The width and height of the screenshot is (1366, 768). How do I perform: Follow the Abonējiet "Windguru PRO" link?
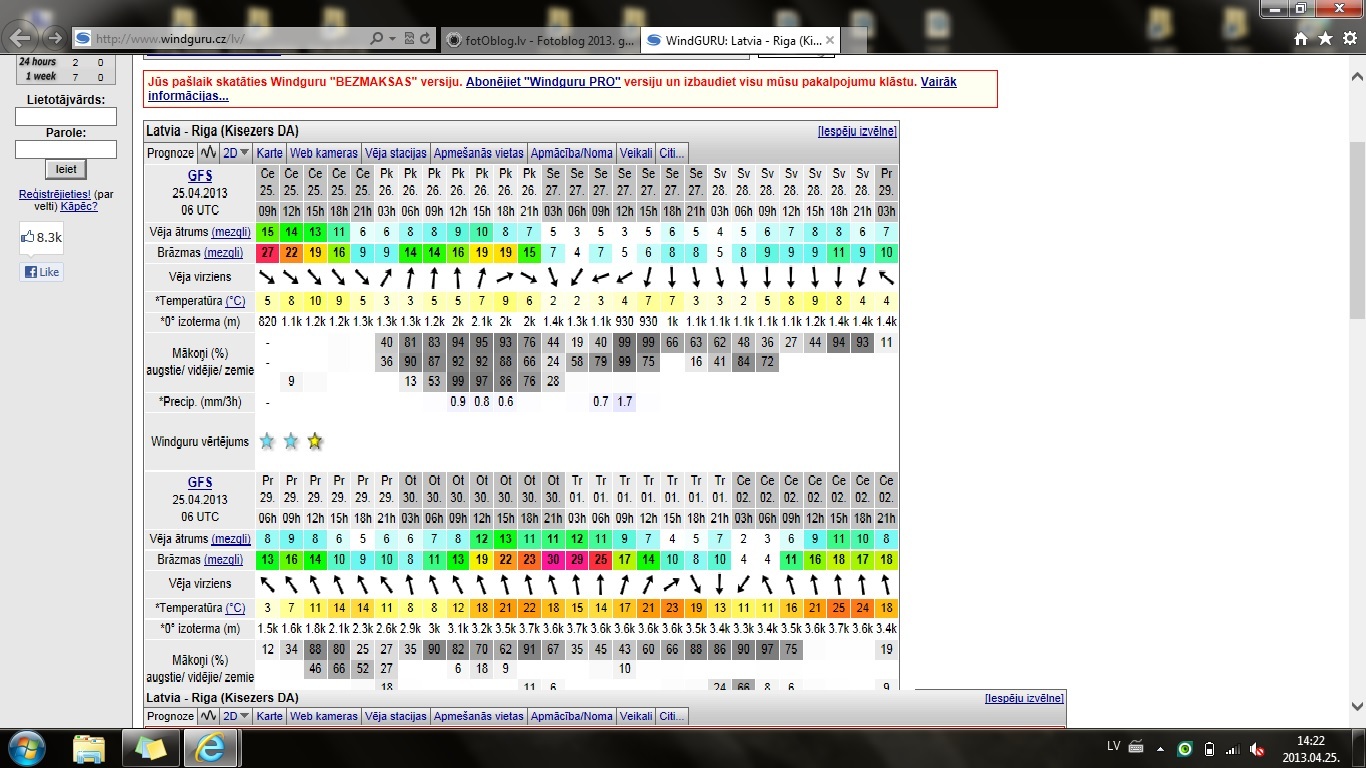(543, 82)
